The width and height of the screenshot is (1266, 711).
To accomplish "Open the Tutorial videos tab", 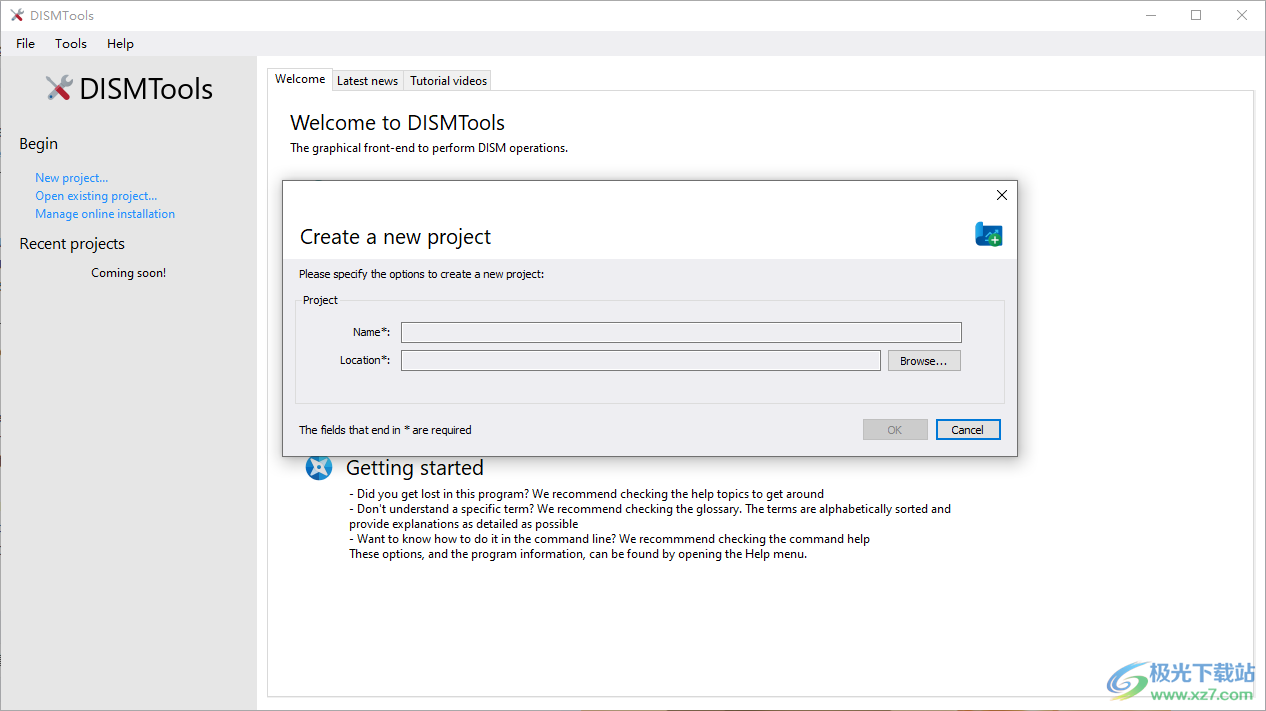I will (x=448, y=80).
